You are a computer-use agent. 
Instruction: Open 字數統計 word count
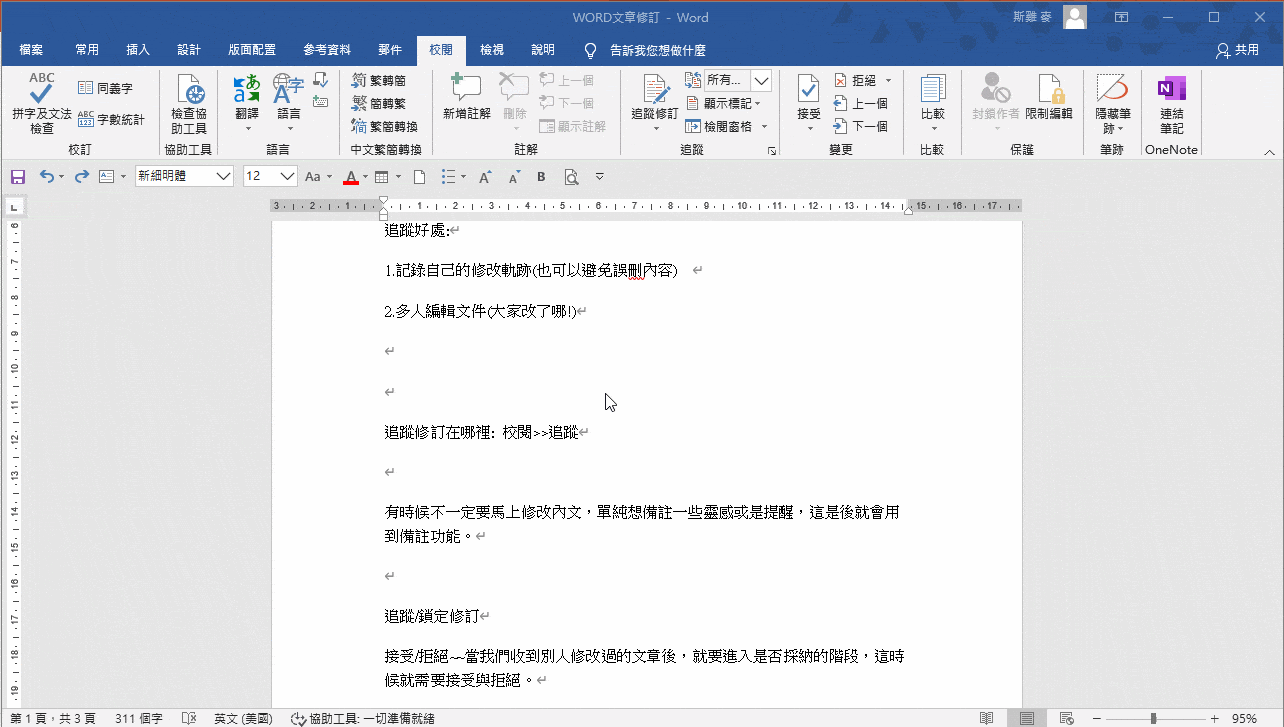pos(111,120)
